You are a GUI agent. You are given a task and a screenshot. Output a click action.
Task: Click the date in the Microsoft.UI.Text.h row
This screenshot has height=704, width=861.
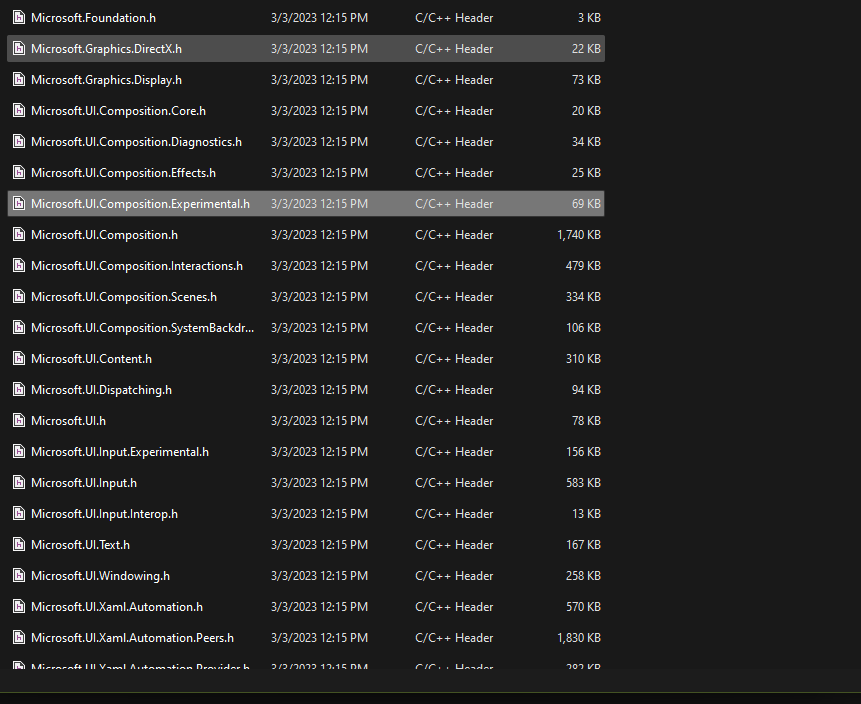[x=320, y=545]
